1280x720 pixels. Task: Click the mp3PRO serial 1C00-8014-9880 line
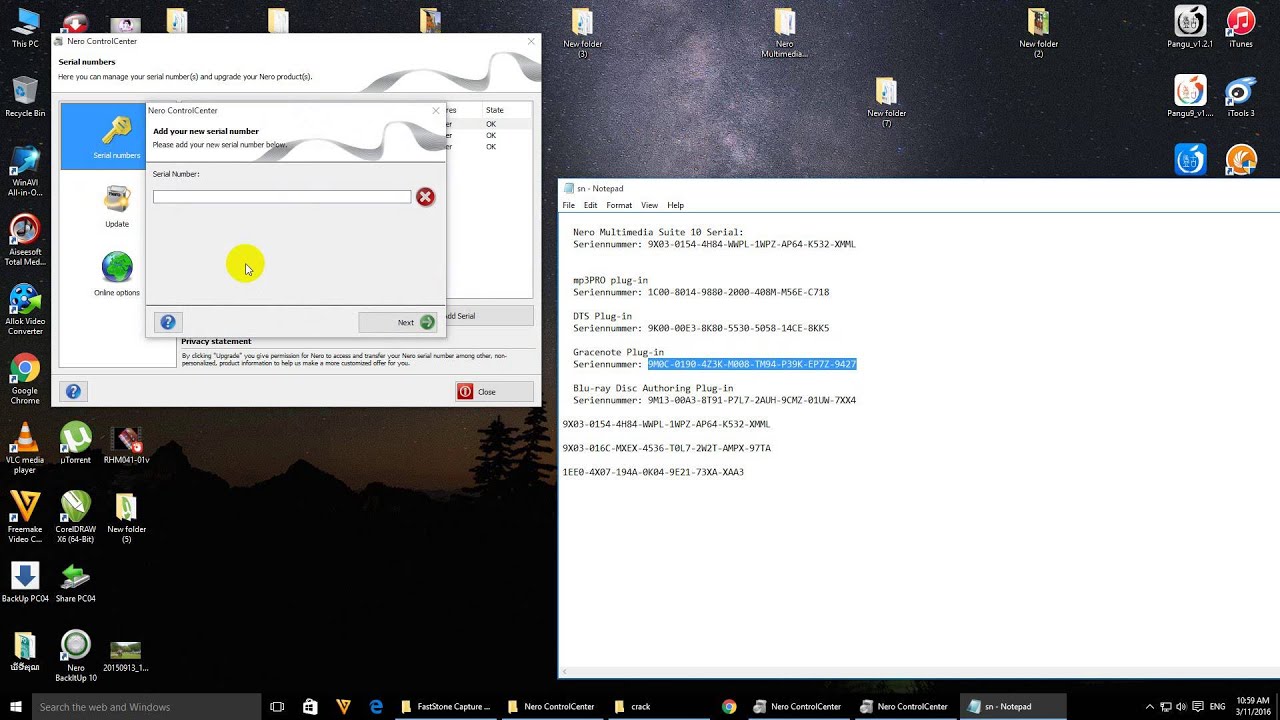(x=701, y=292)
